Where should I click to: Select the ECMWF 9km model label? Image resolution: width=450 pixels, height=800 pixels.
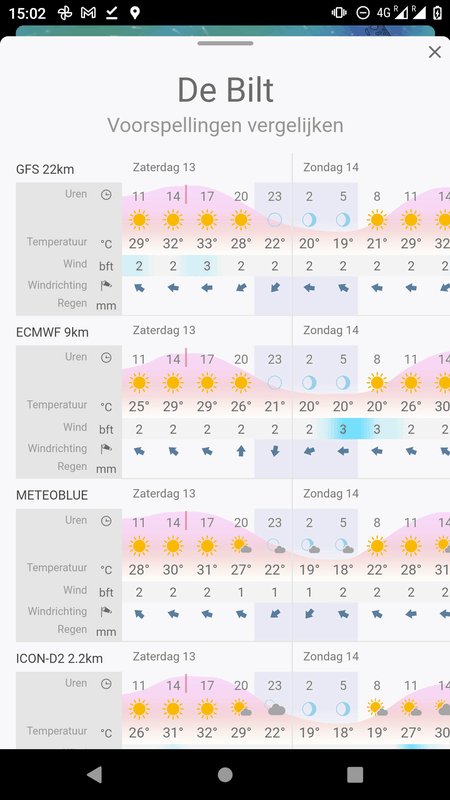click(x=52, y=333)
